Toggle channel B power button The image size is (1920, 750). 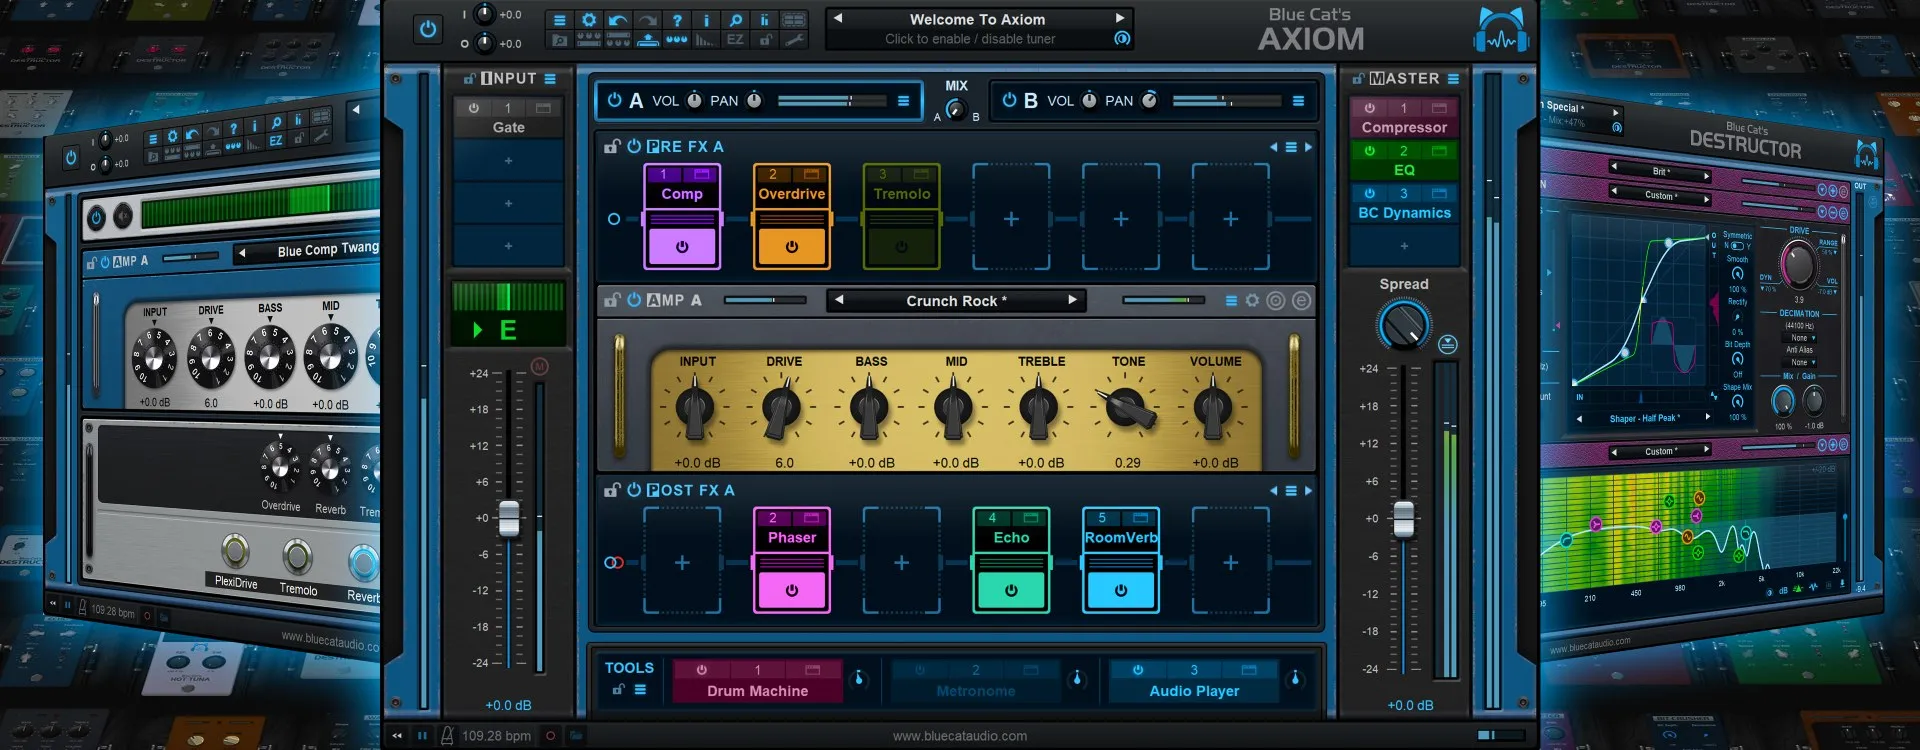pyautogui.click(x=1009, y=100)
